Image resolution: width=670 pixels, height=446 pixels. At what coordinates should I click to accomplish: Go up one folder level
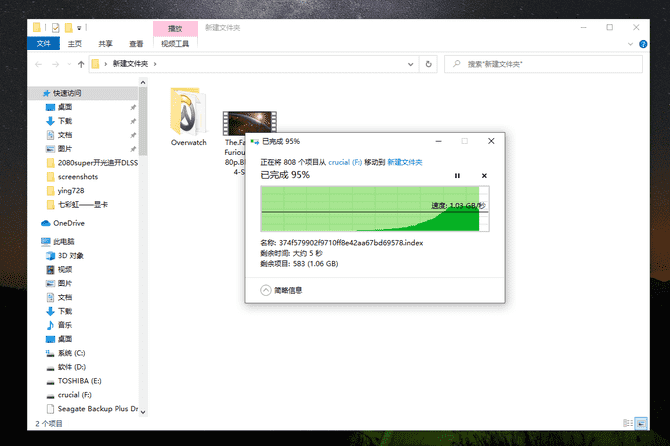pos(79,64)
